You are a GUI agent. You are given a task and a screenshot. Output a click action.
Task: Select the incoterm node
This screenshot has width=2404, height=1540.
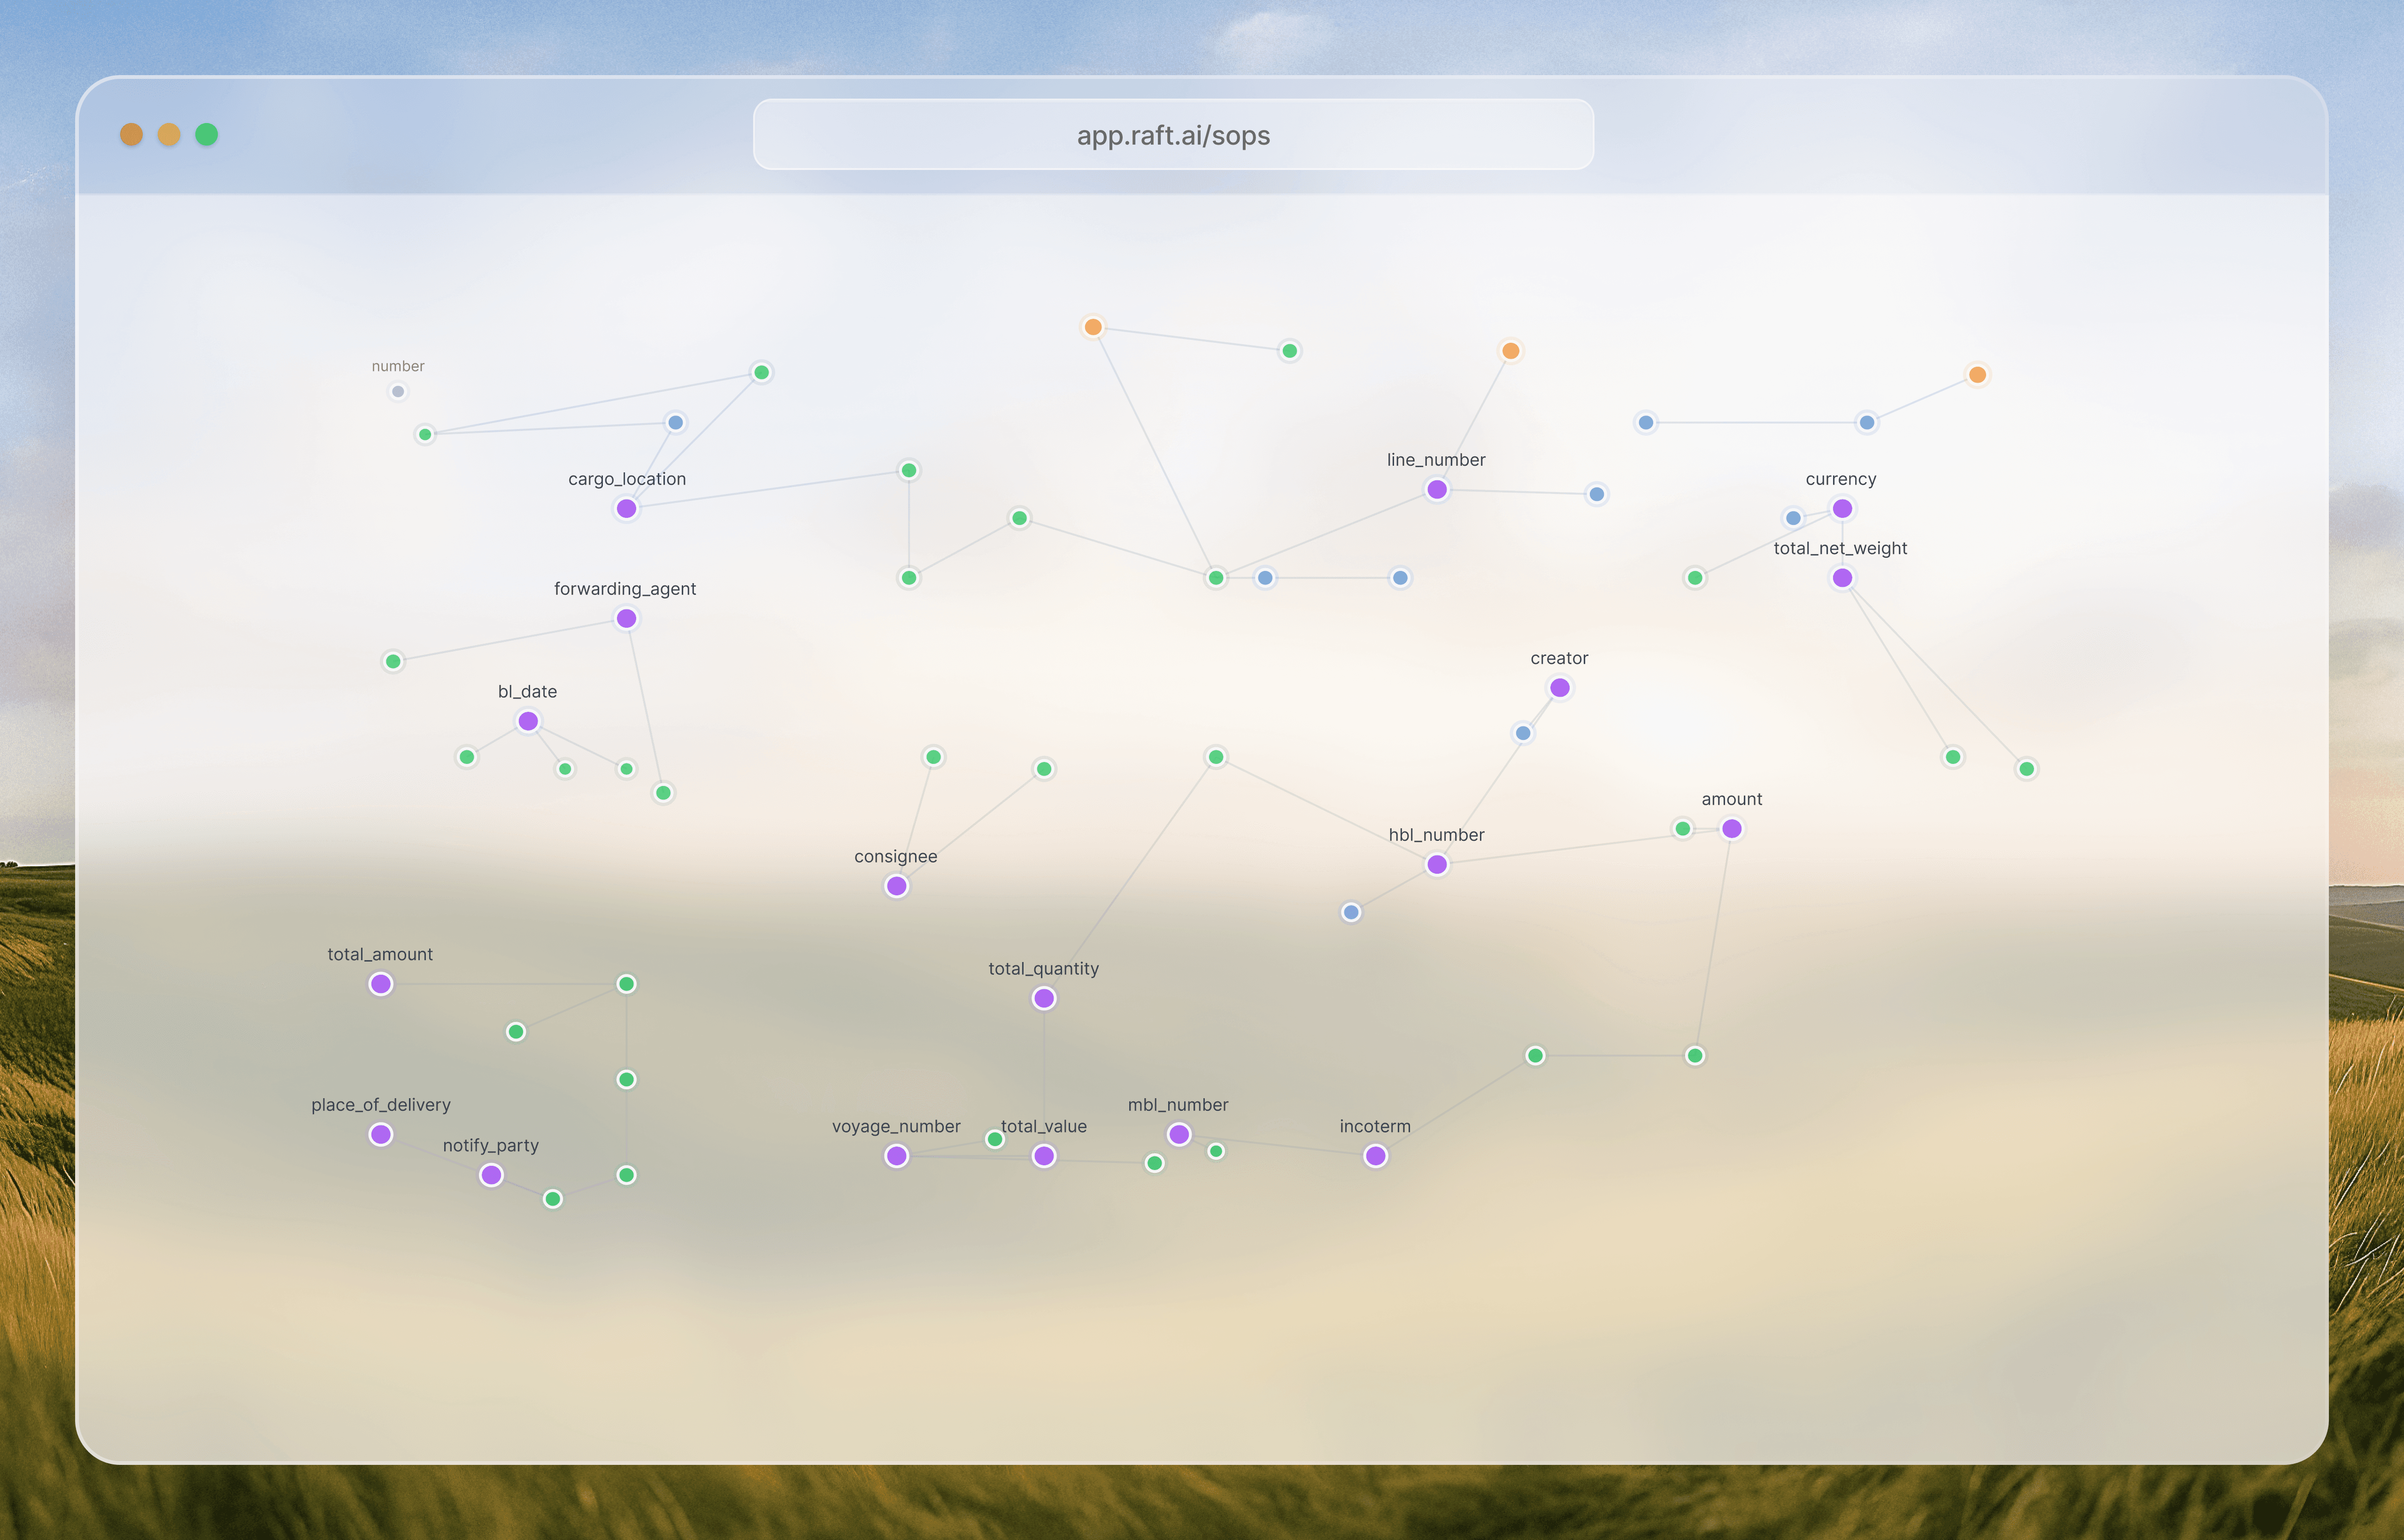tap(1376, 1156)
